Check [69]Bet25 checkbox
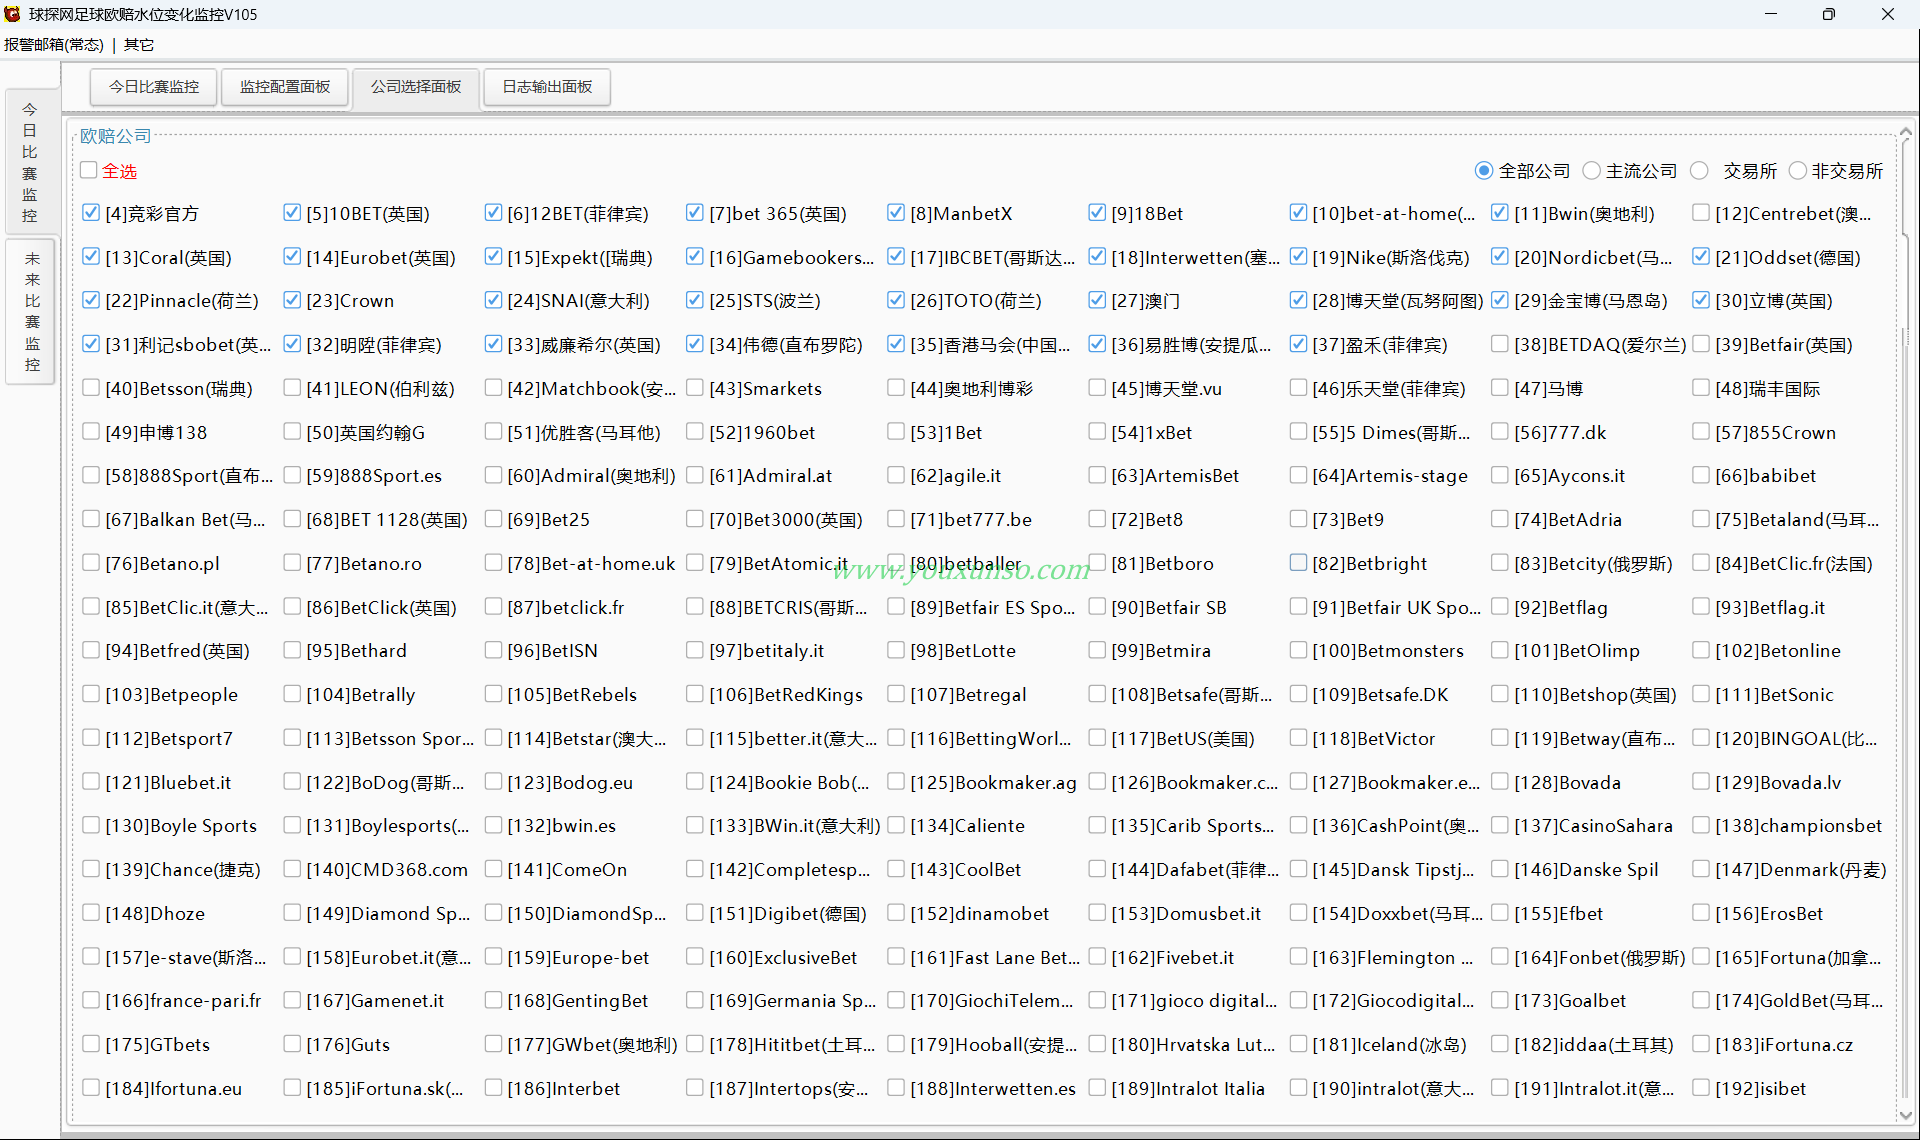Image resolution: width=1920 pixels, height=1140 pixels. point(493,519)
